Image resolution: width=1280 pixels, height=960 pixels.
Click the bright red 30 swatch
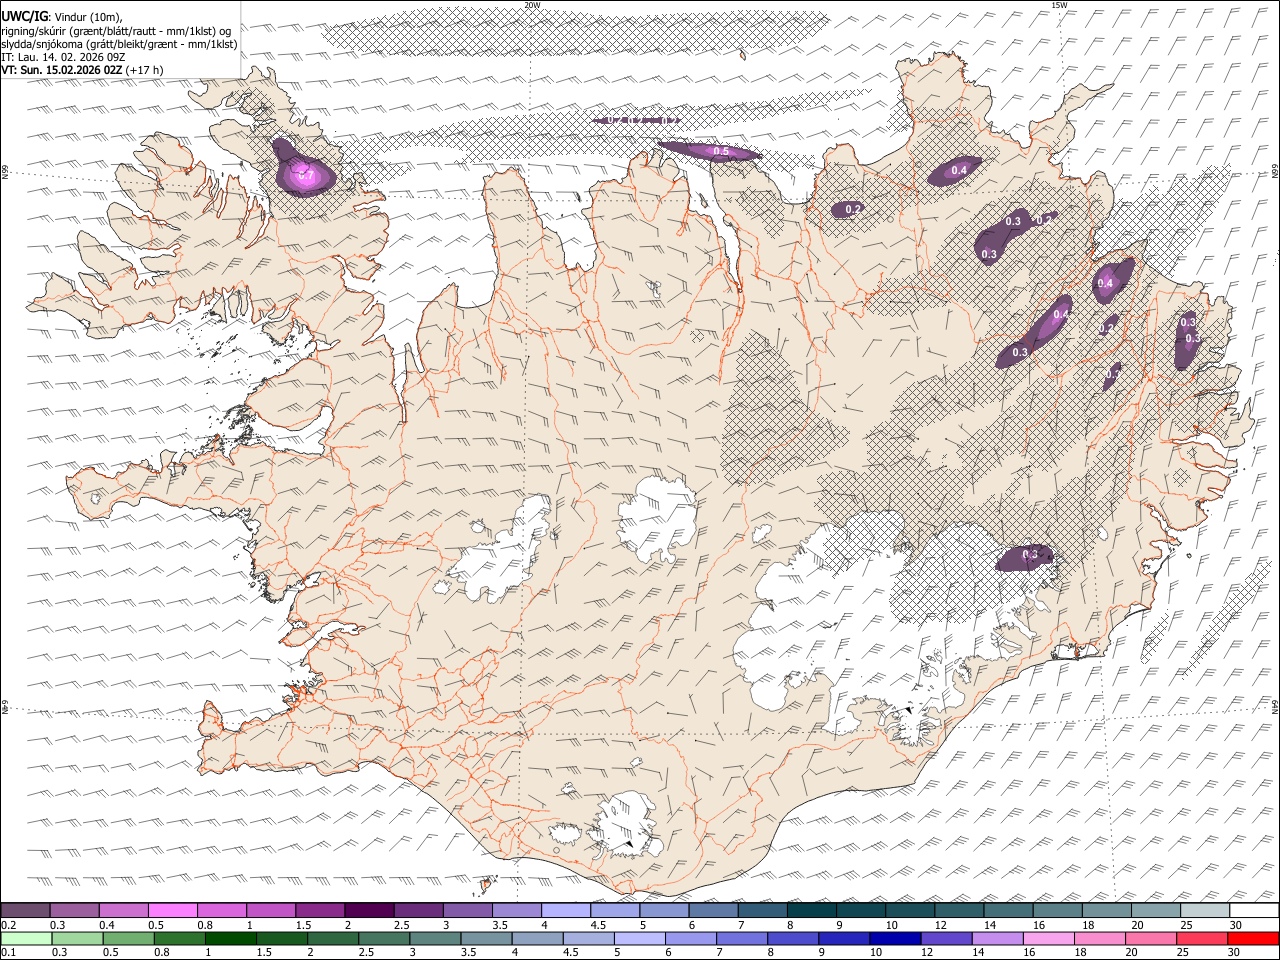(x=1252, y=939)
